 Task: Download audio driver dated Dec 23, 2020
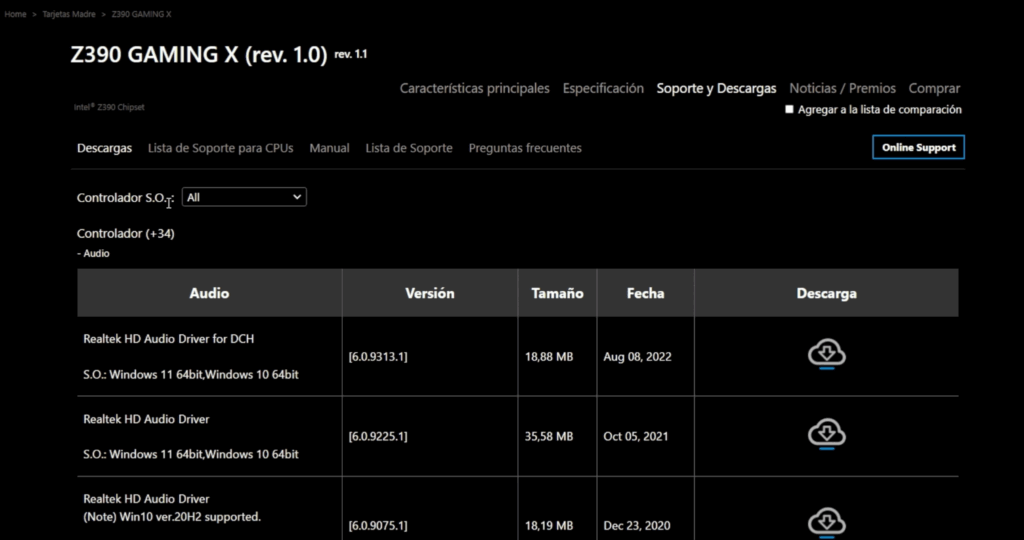[827, 523]
